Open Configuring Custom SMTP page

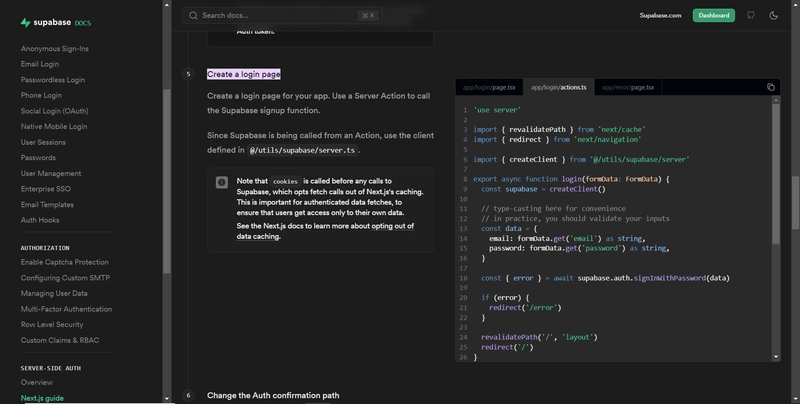pos(65,278)
